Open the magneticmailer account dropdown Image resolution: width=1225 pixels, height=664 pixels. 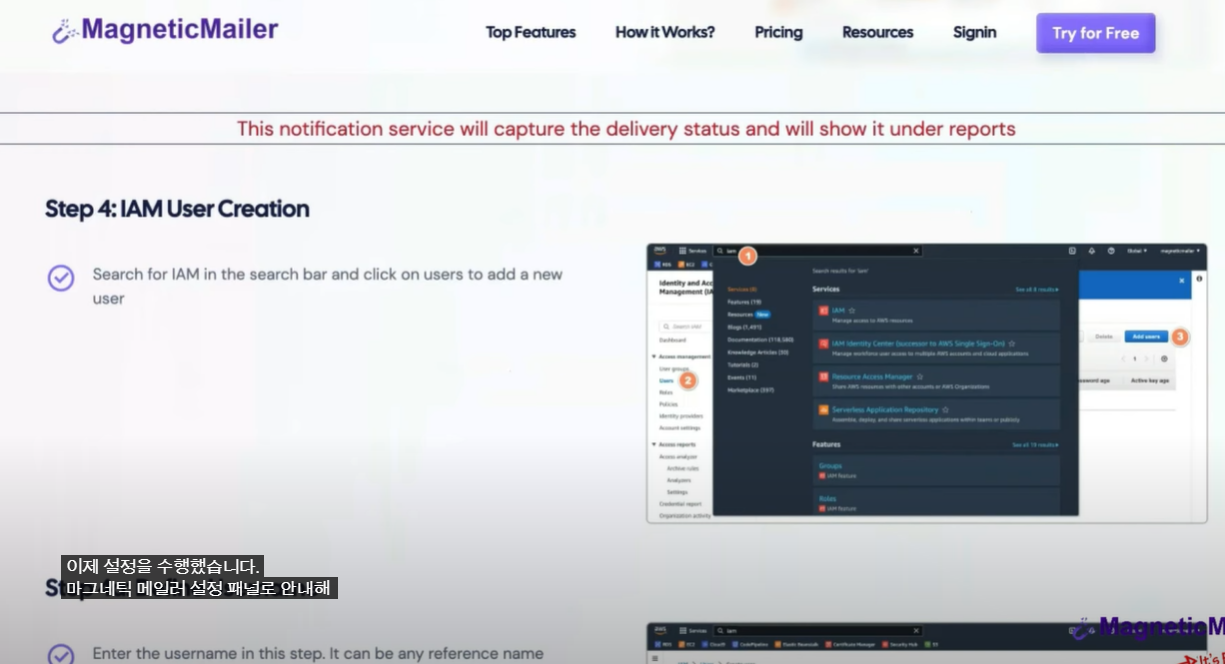[x=1180, y=251]
